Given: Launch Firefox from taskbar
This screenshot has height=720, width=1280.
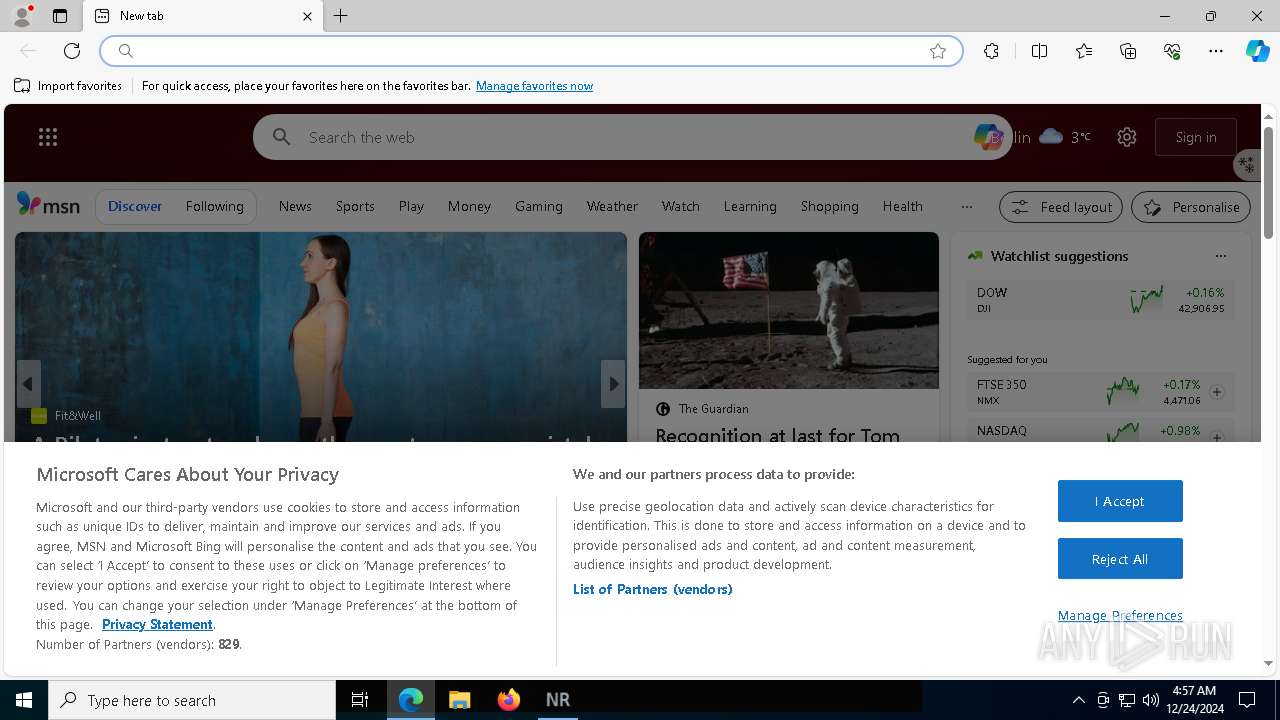Looking at the screenshot, I should [x=508, y=700].
